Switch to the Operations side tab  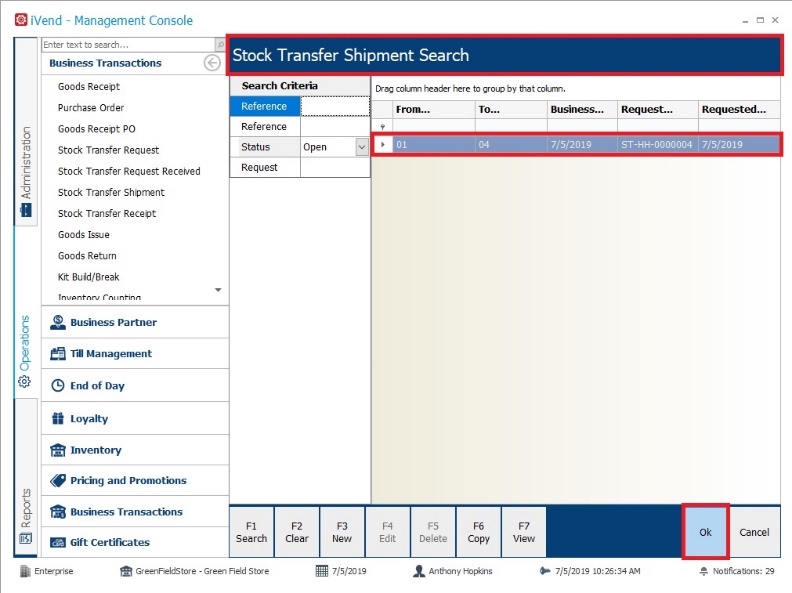tap(26, 312)
